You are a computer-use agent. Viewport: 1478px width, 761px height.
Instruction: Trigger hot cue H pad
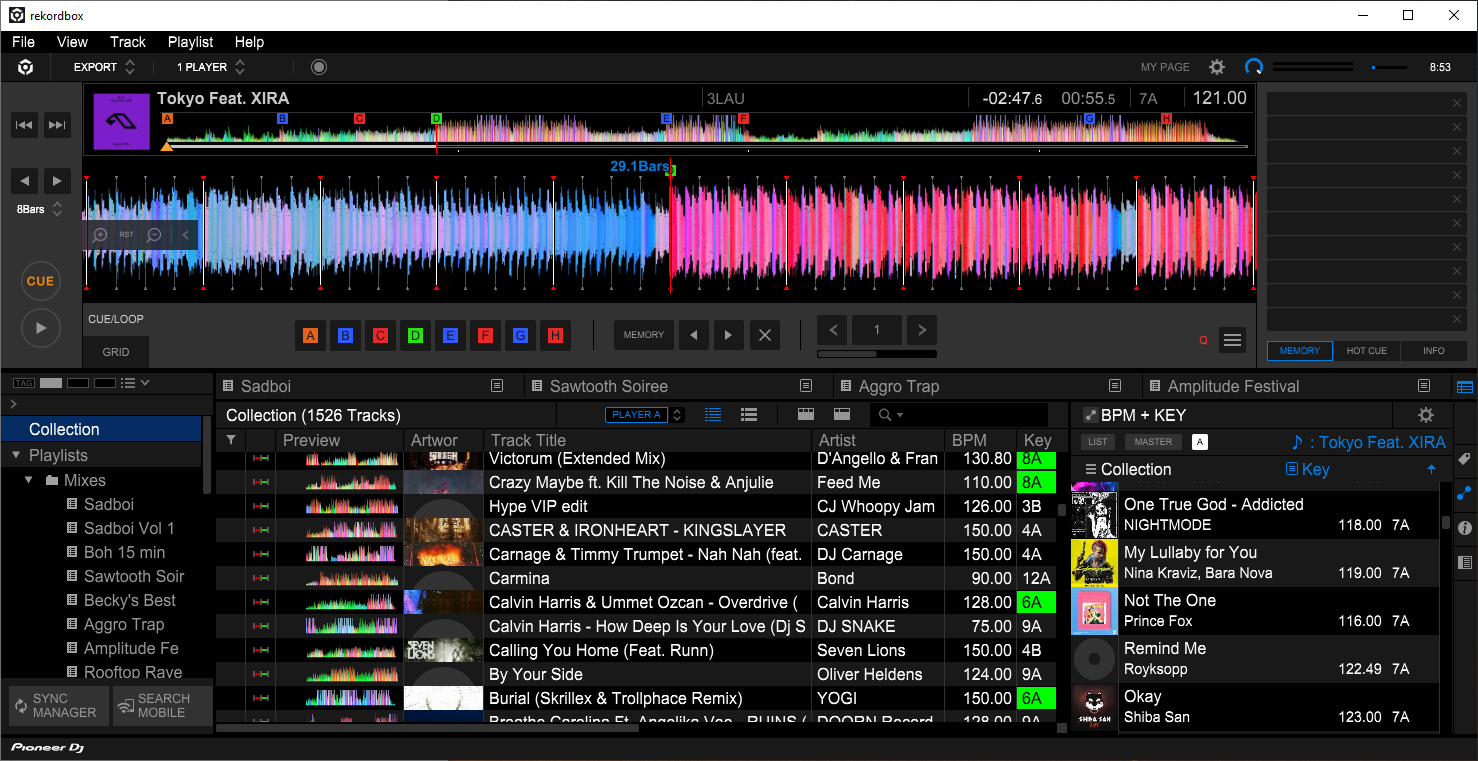(555, 336)
